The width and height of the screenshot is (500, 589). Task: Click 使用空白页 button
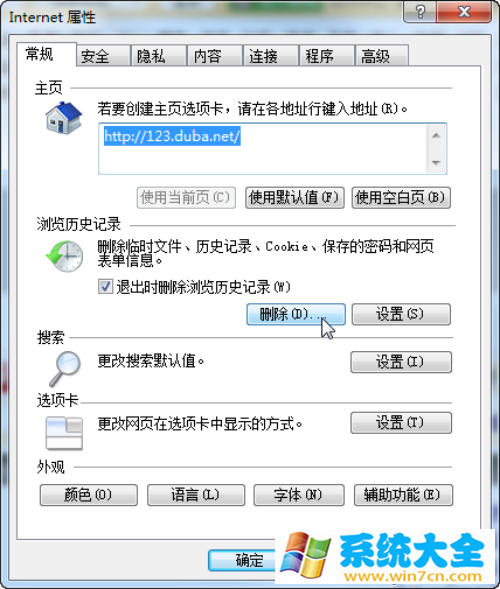click(401, 198)
